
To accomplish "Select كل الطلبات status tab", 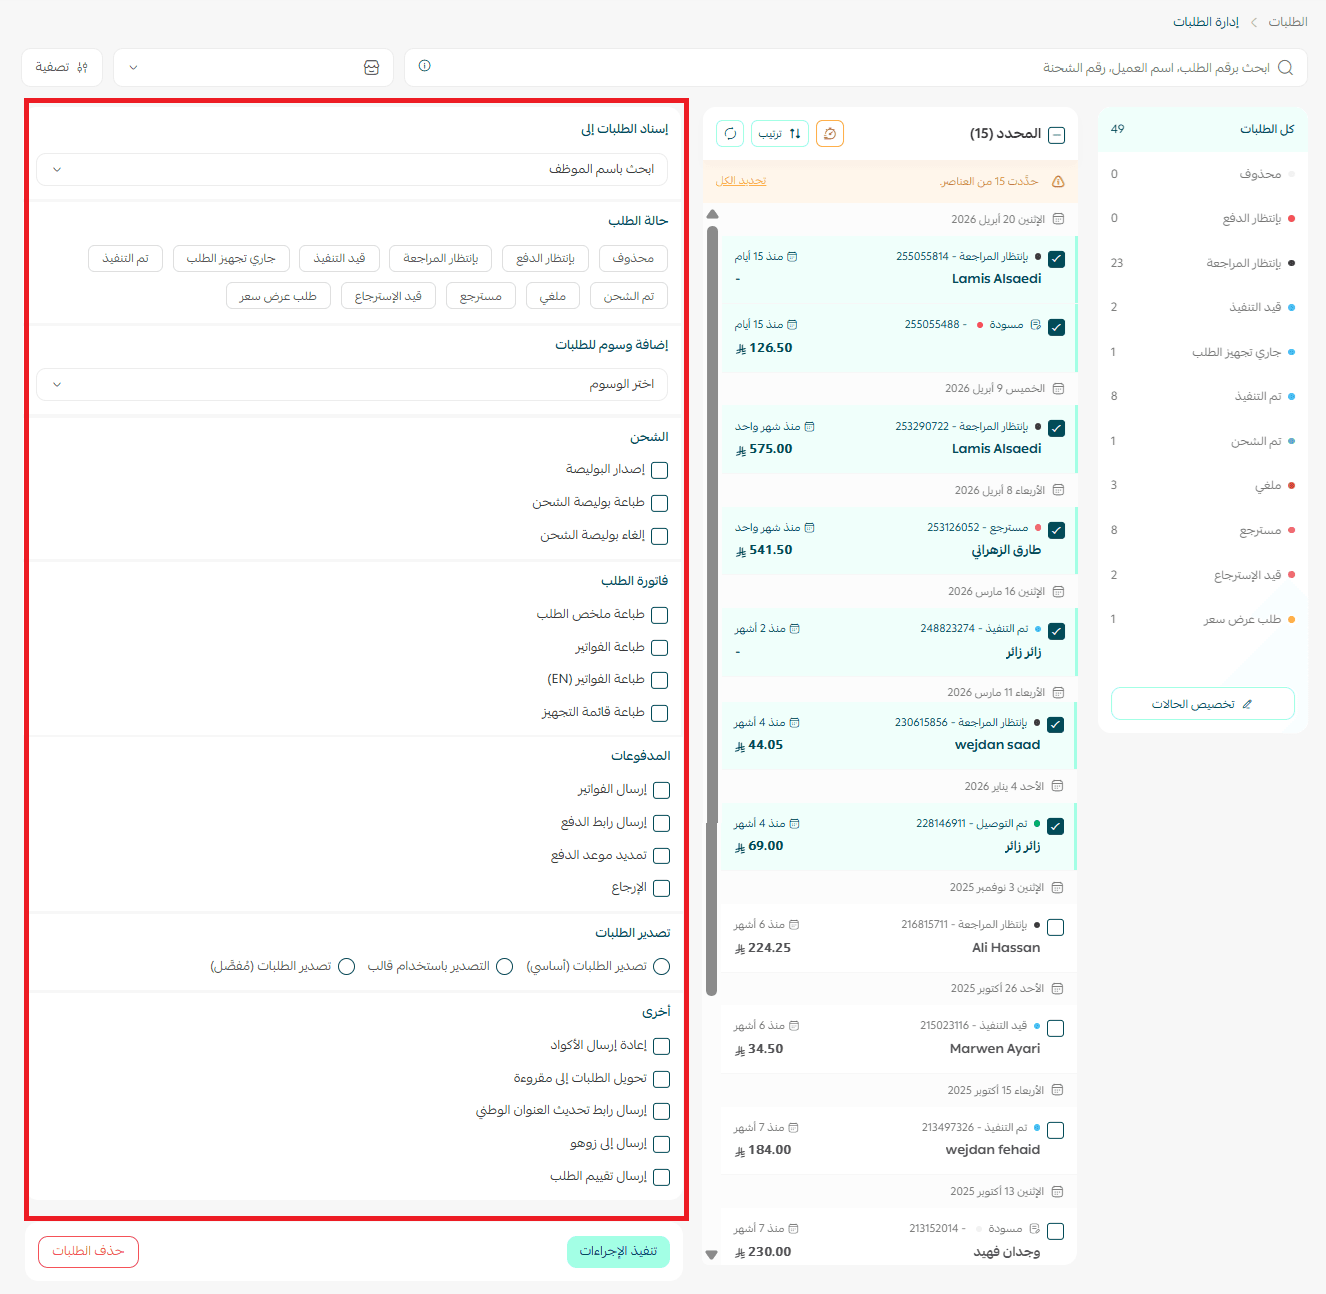I will click(x=1202, y=129).
